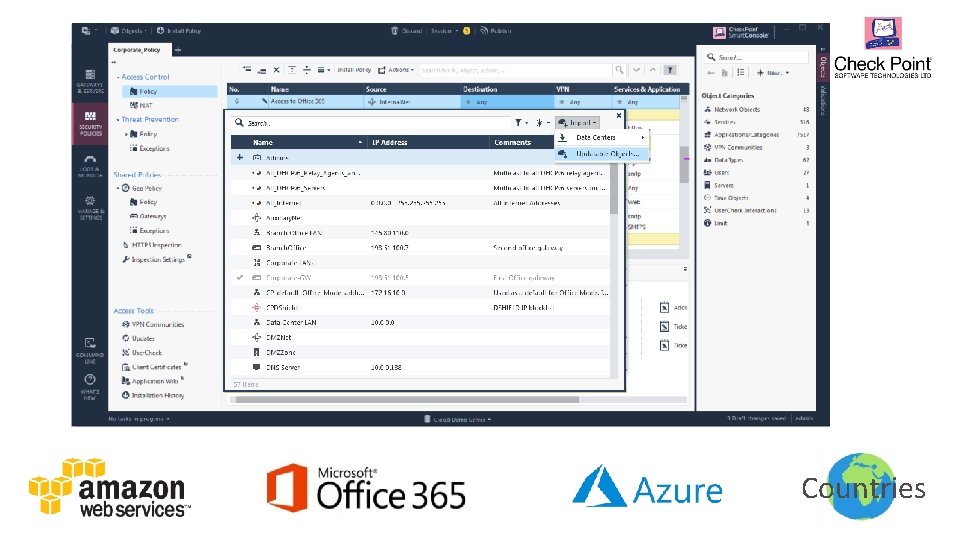This screenshot has width=960, height=540.
Task: Toggle checkmark on Corporate-GW row
Action: point(240,277)
